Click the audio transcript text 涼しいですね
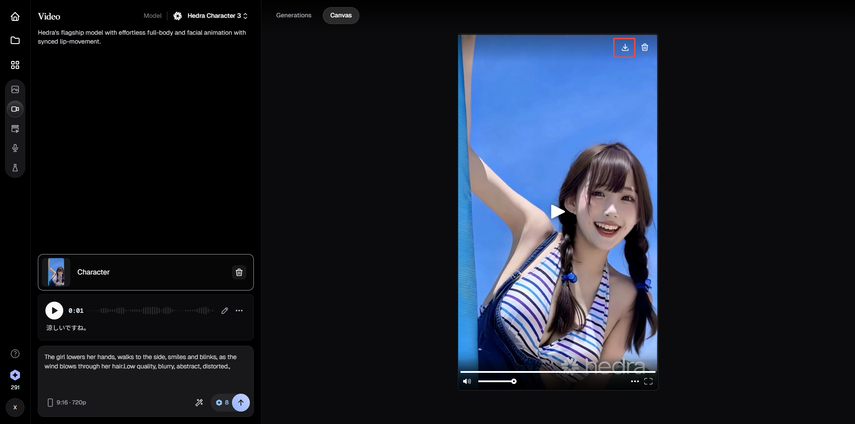The width and height of the screenshot is (855, 424). (x=67, y=328)
